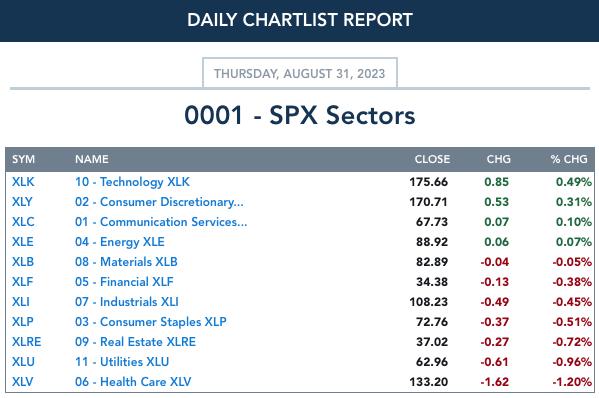Viewport: 599px width, 398px height.
Task: Select the XLE ticker symbol
Action: (23, 242)
